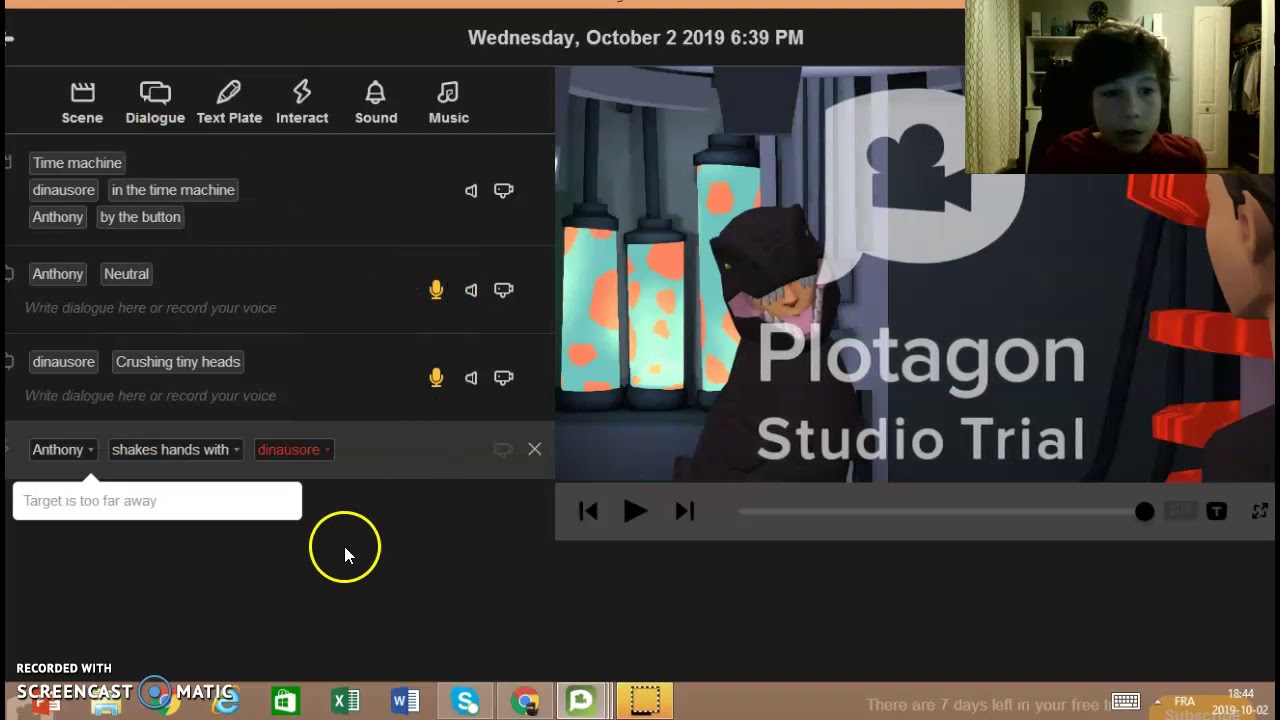Click the date and time header

point(635,37)
